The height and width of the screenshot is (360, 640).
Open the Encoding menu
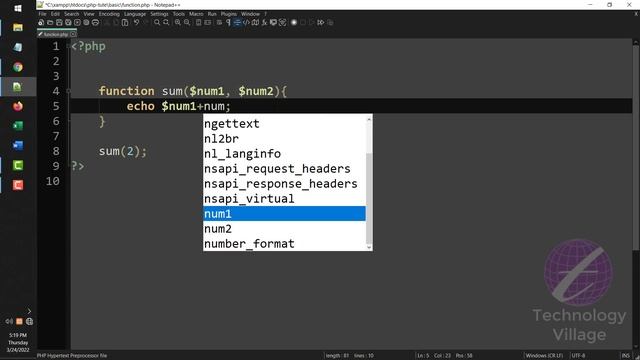click(109, 14)
